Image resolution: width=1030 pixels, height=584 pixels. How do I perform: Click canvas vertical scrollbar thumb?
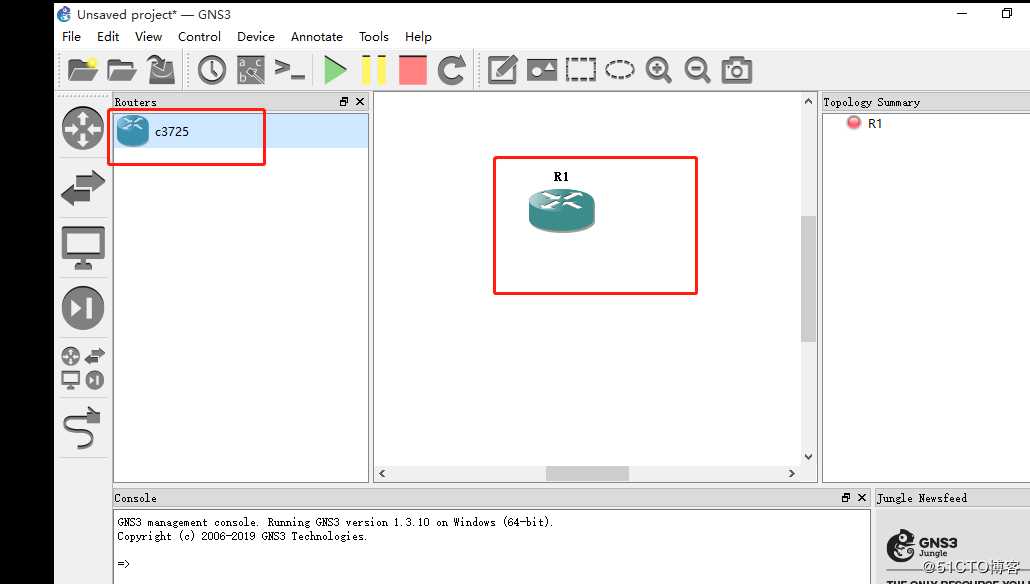tap(809, 279)
